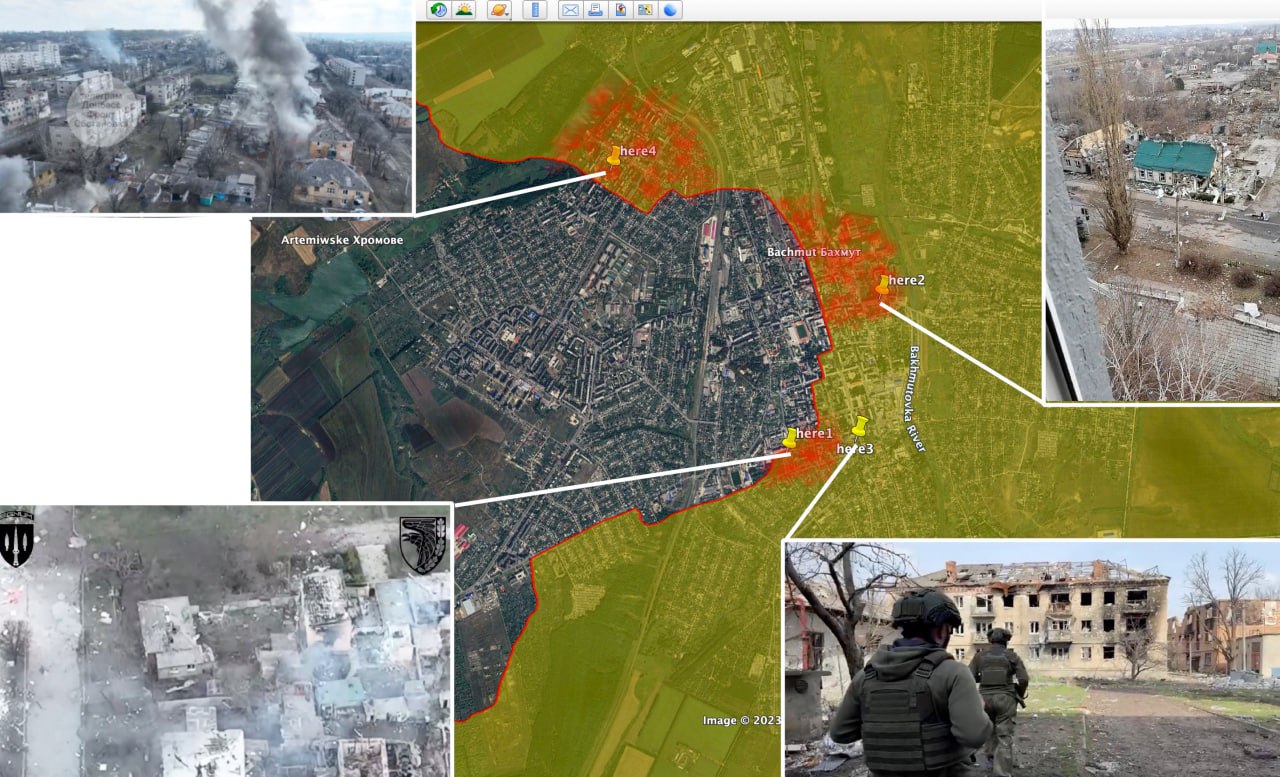Open the green-roofed house photo
Screen dimensions: 1280x777
pos(1162,212)
